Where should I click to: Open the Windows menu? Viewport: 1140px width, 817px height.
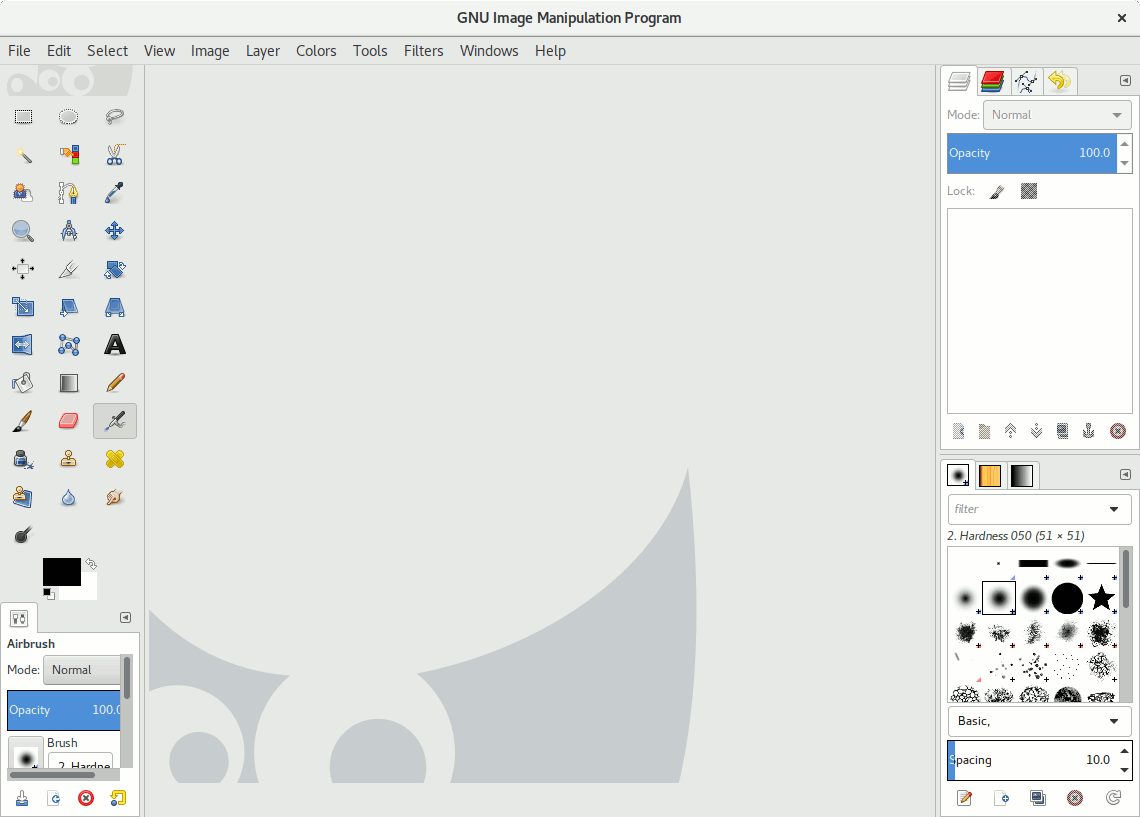(489, 51)
